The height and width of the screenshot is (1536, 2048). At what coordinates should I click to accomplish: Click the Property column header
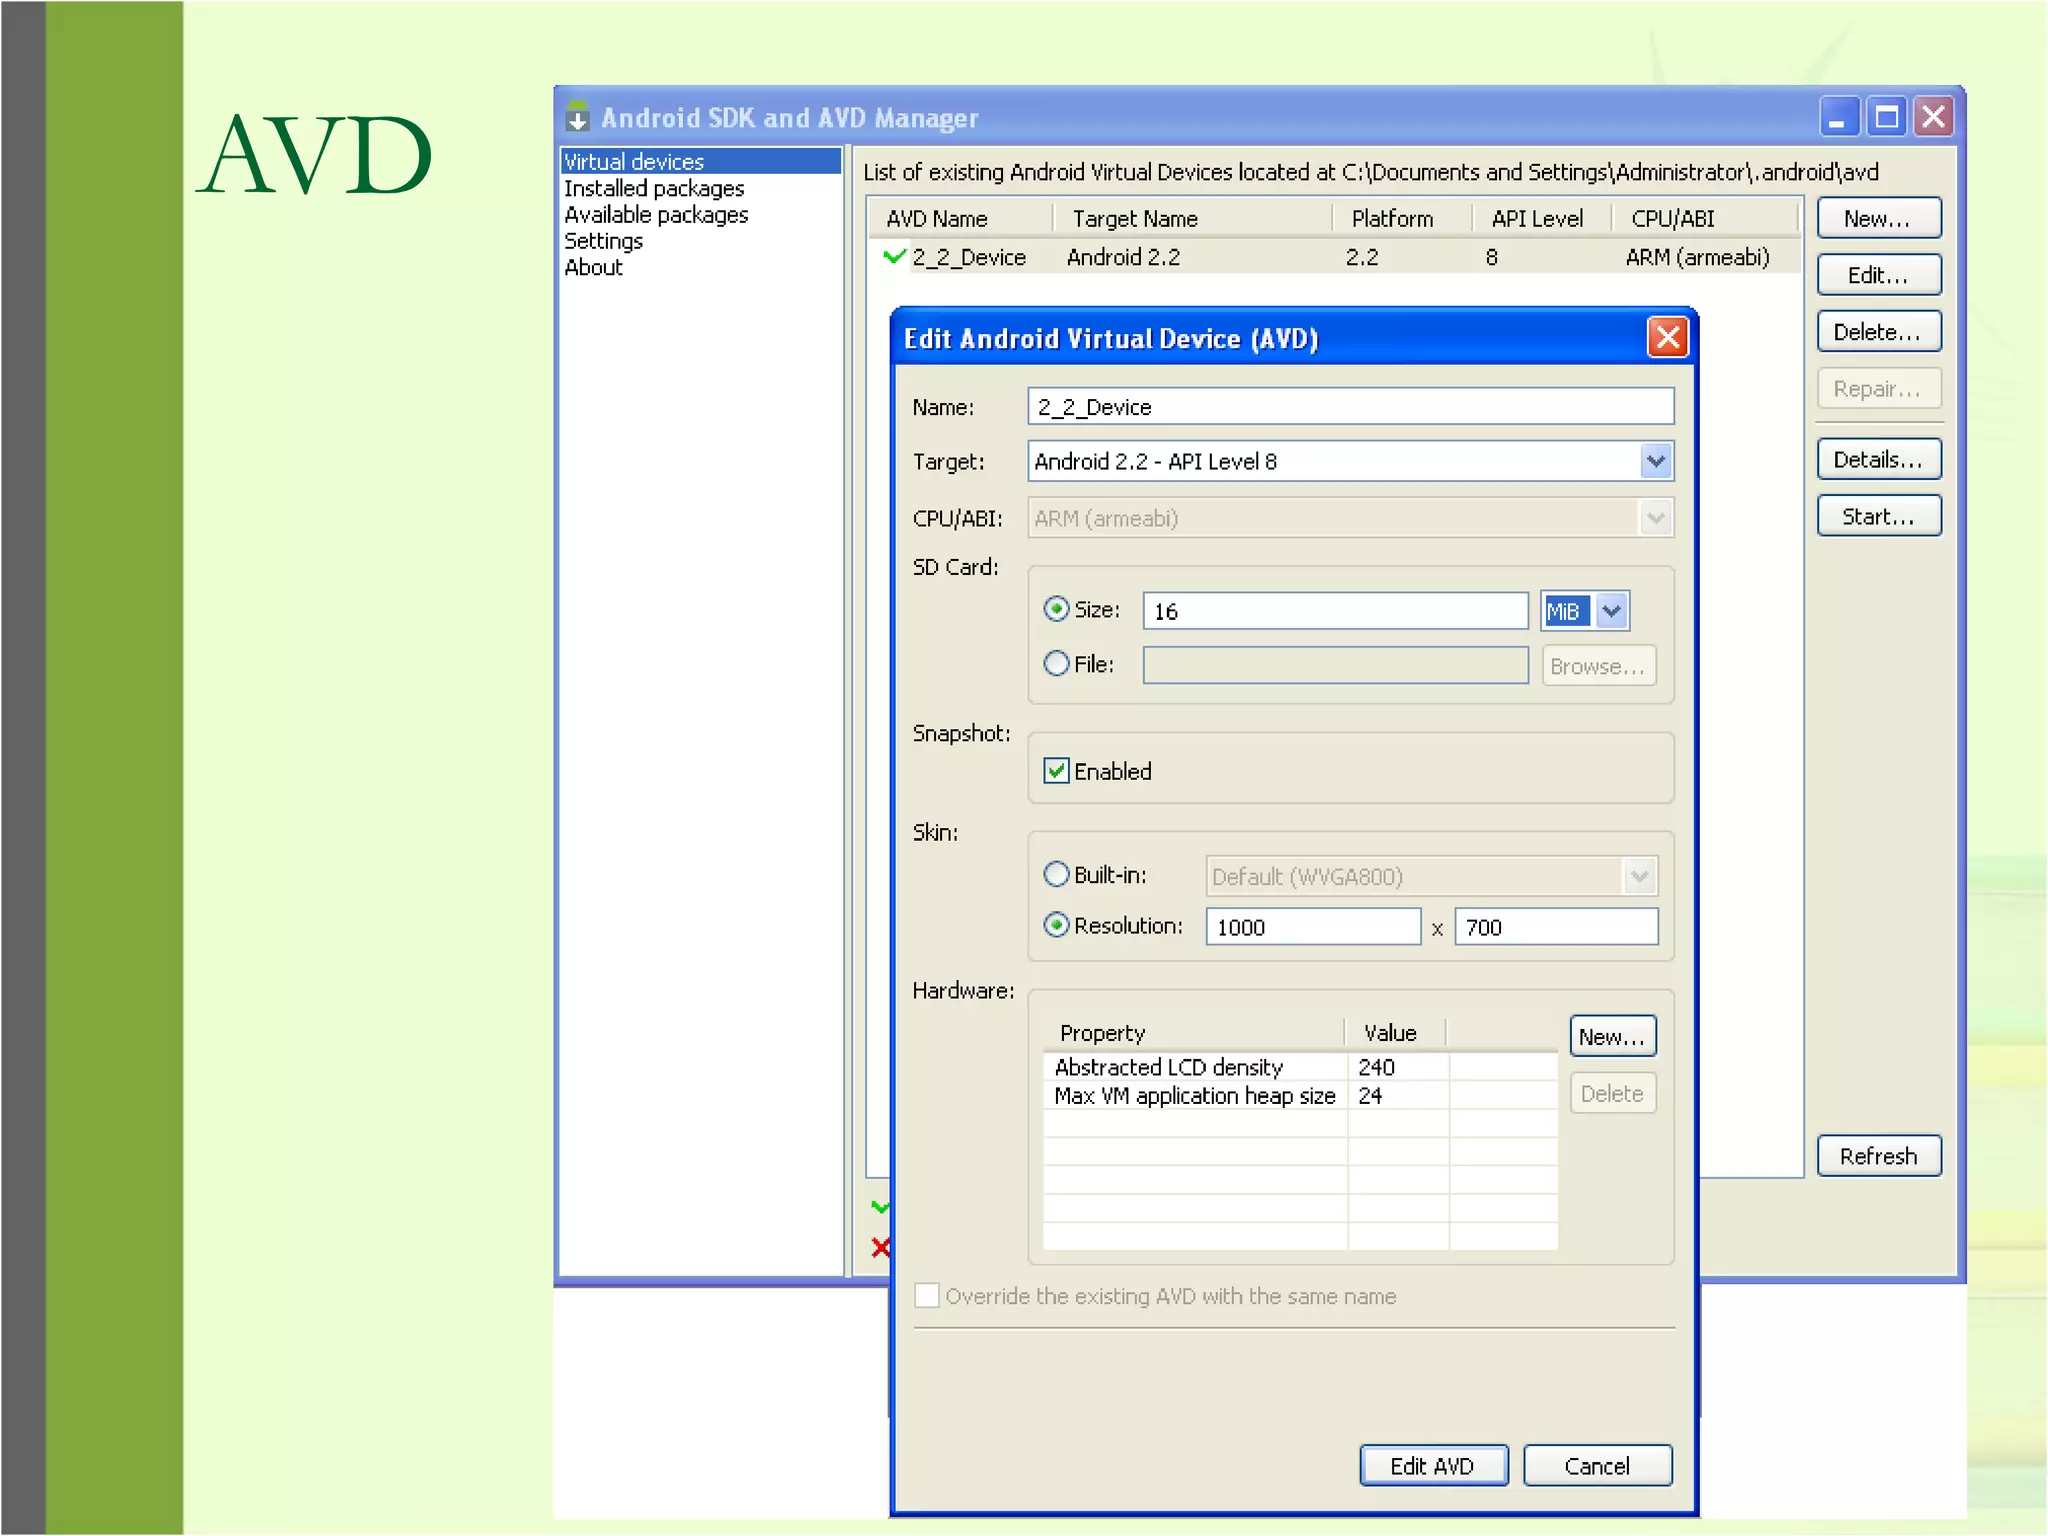(1194, 1033)
